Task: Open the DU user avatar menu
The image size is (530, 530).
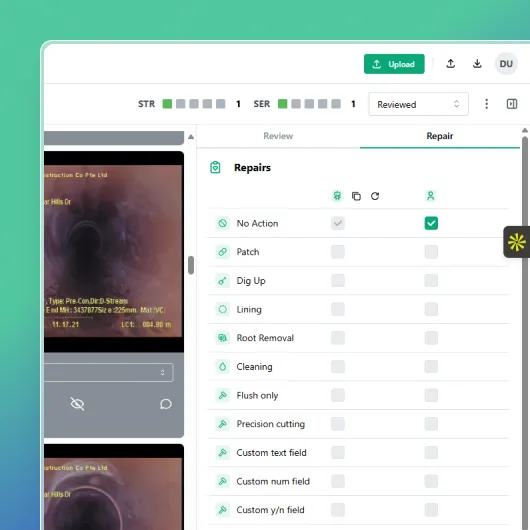Action: (506, 64)
